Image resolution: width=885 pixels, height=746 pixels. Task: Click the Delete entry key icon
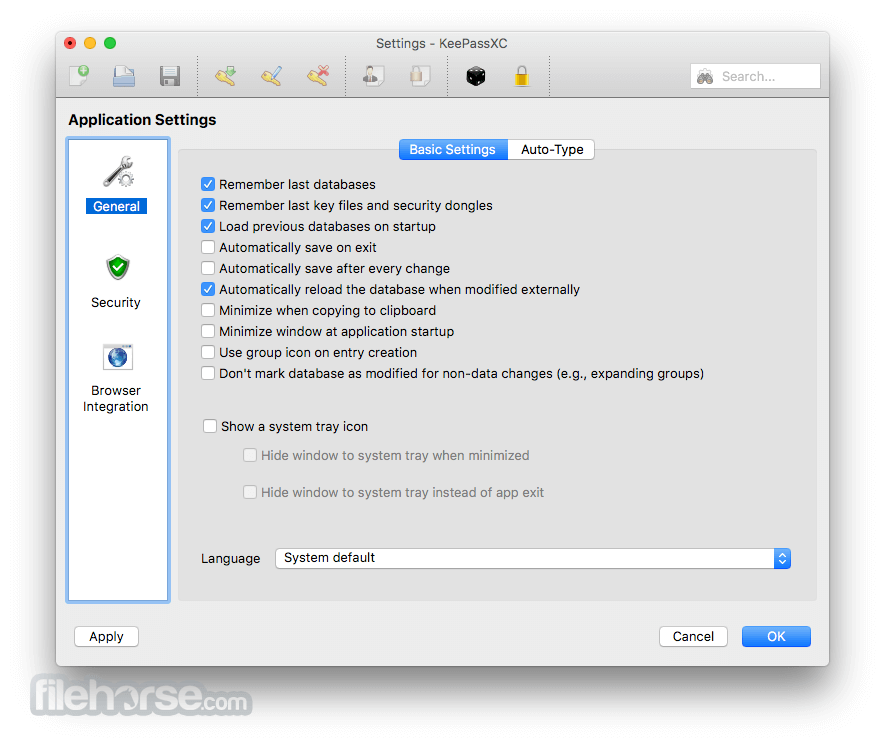(318, 76)
